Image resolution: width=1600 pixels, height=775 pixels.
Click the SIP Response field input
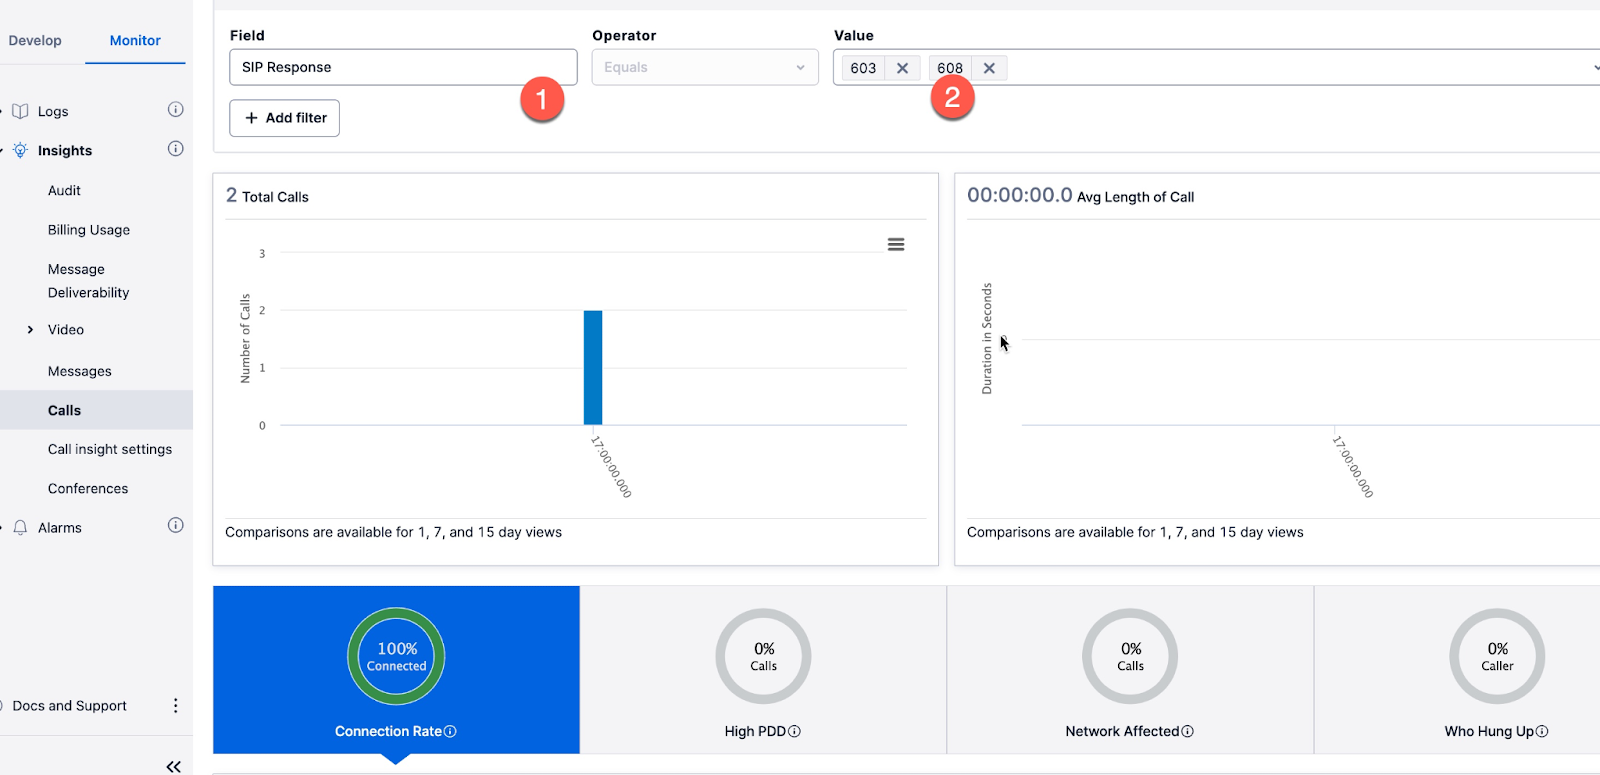[x=403, y=67]
